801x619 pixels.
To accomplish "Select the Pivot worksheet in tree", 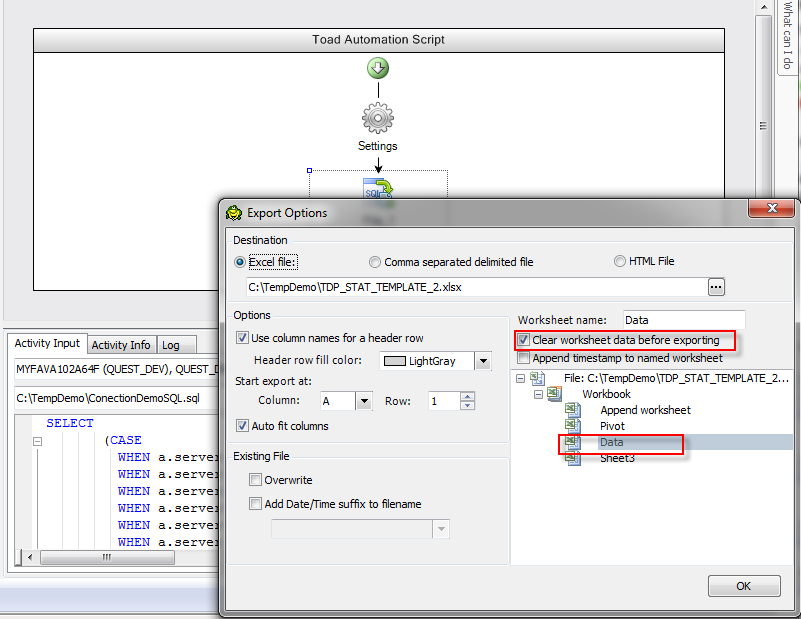I will tap(612, 426).
